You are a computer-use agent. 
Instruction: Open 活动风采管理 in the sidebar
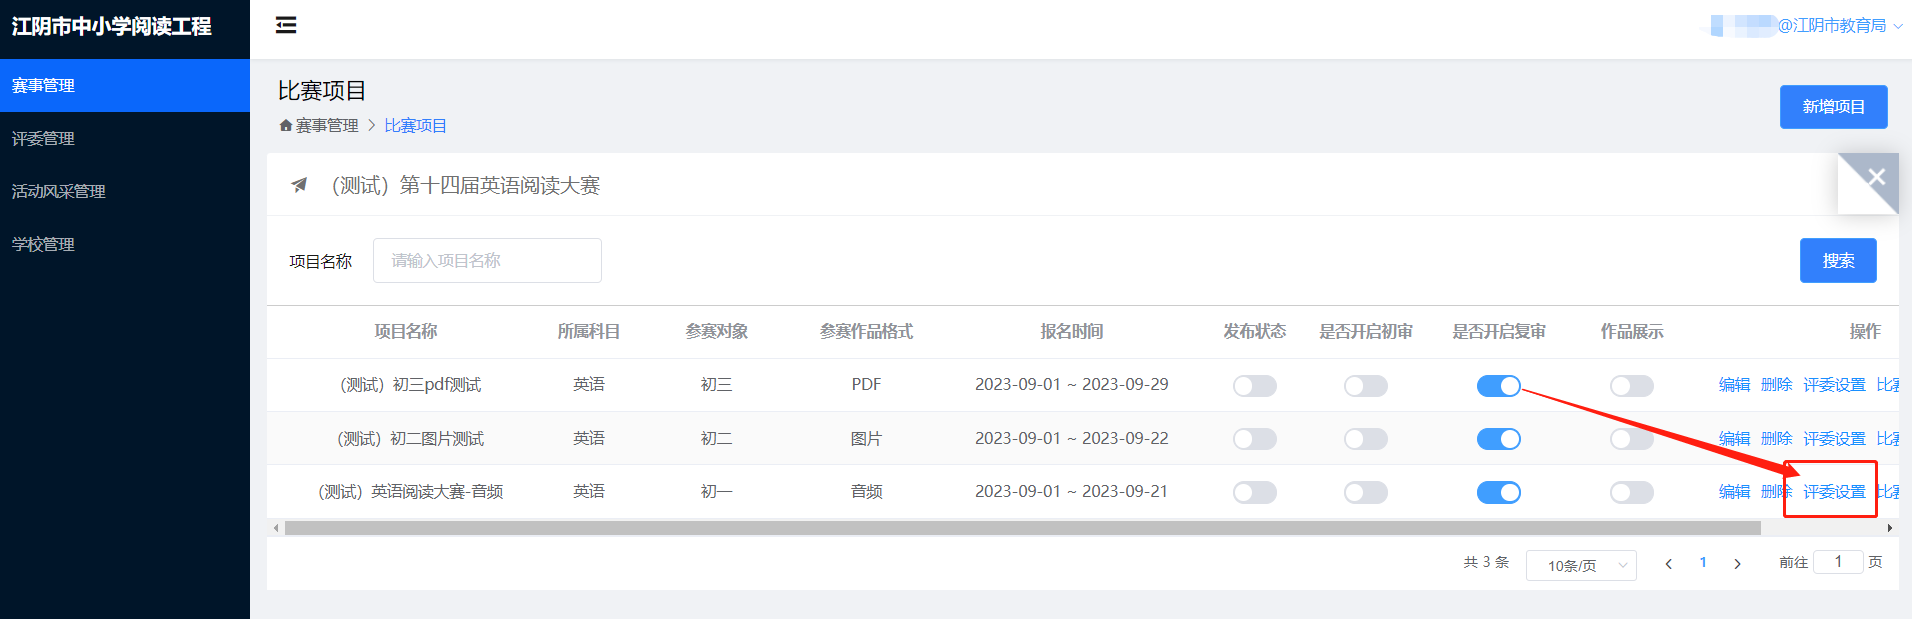click(x=58, y=192)
